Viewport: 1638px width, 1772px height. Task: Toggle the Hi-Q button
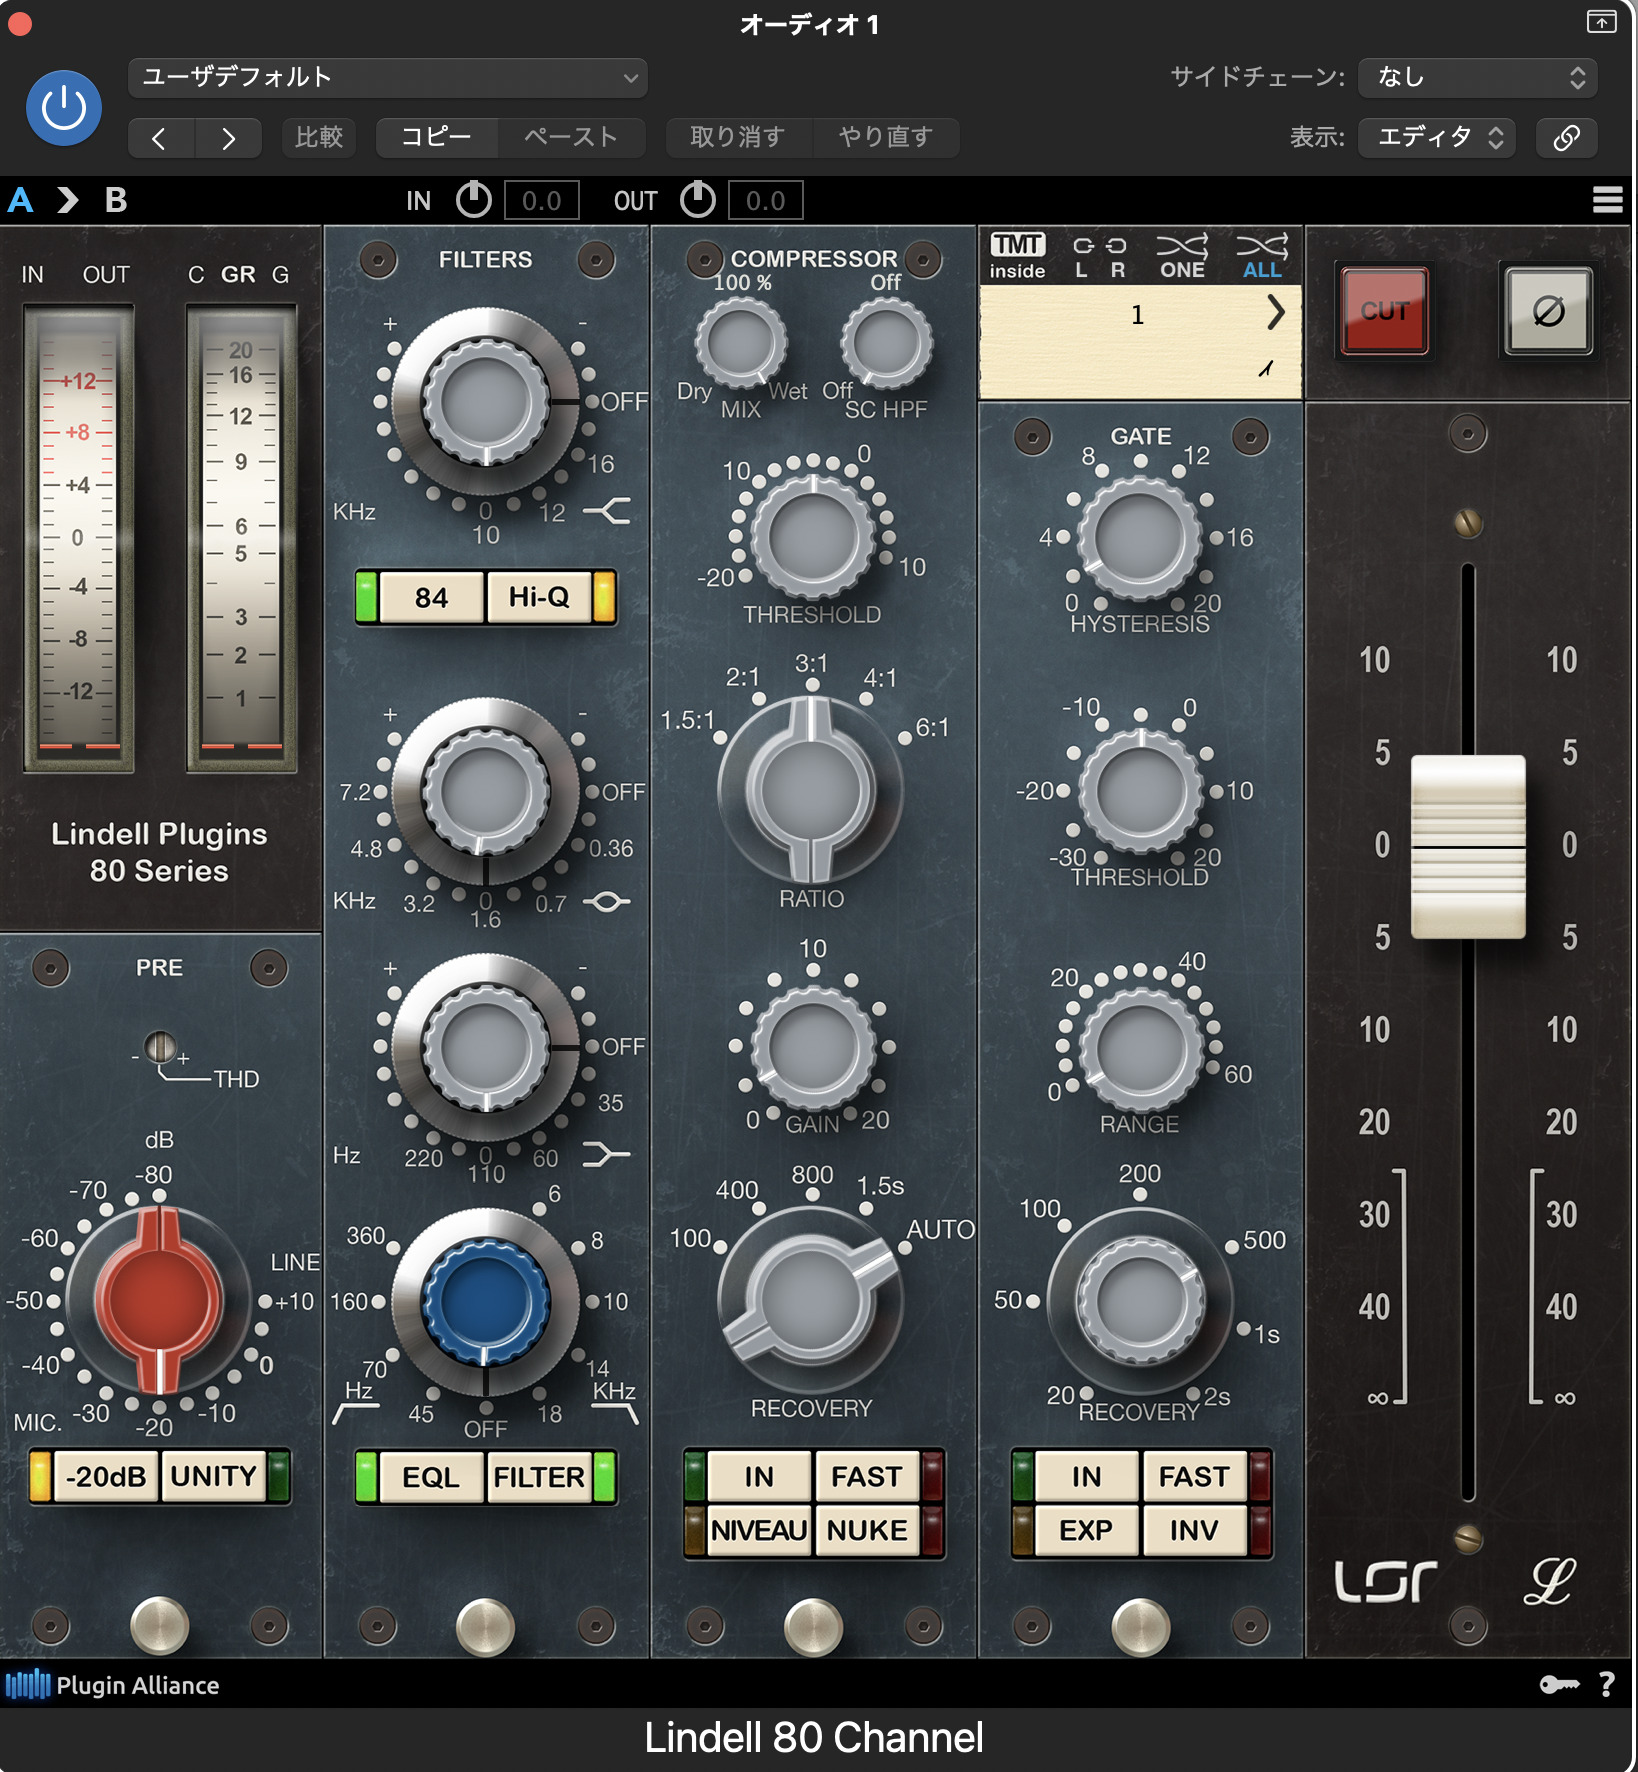539,597
